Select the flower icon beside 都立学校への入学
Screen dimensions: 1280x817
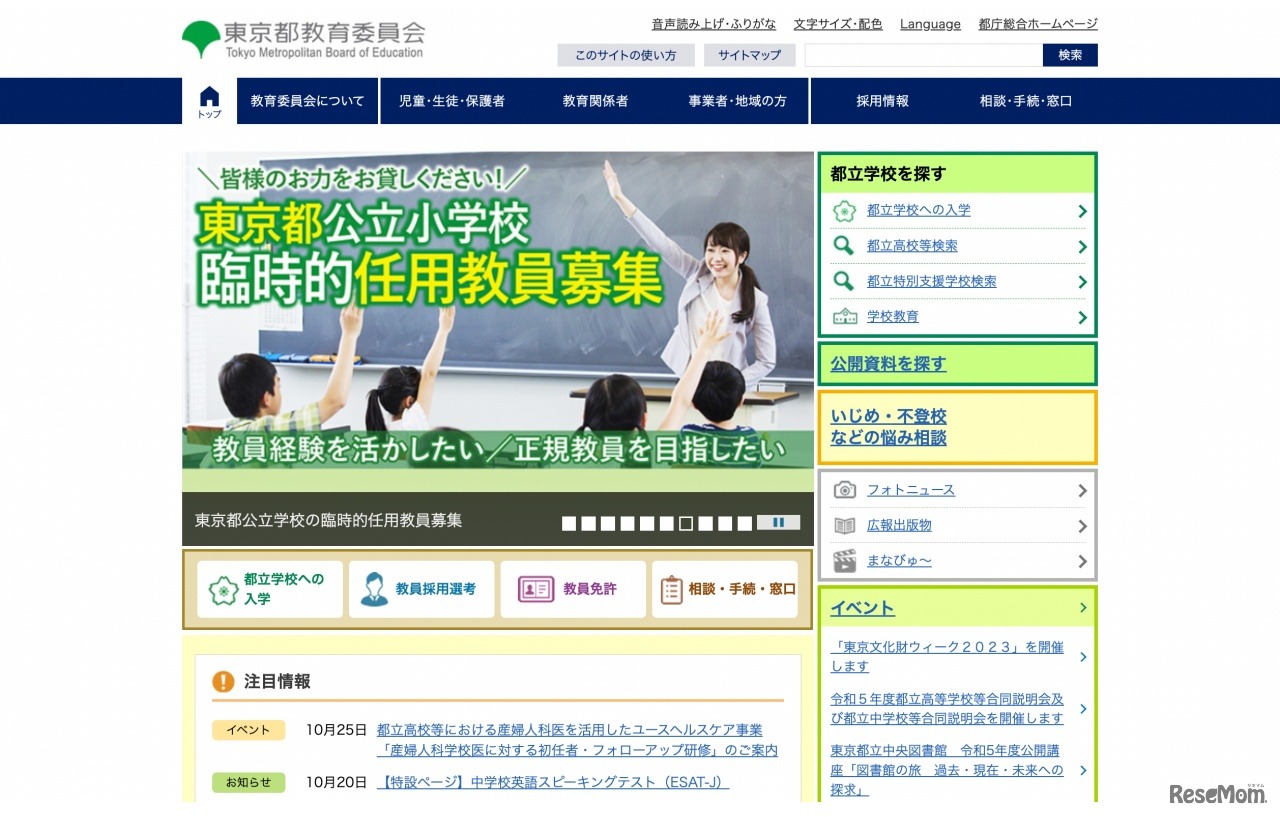pos(845,210)
